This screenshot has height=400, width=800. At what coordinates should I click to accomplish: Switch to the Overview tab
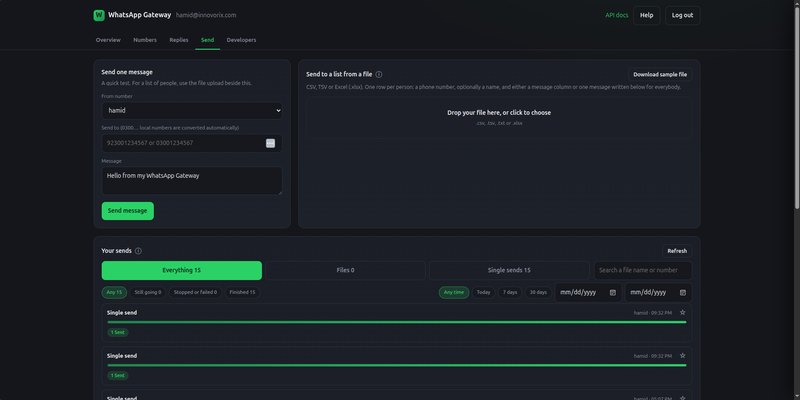point(108,40)
